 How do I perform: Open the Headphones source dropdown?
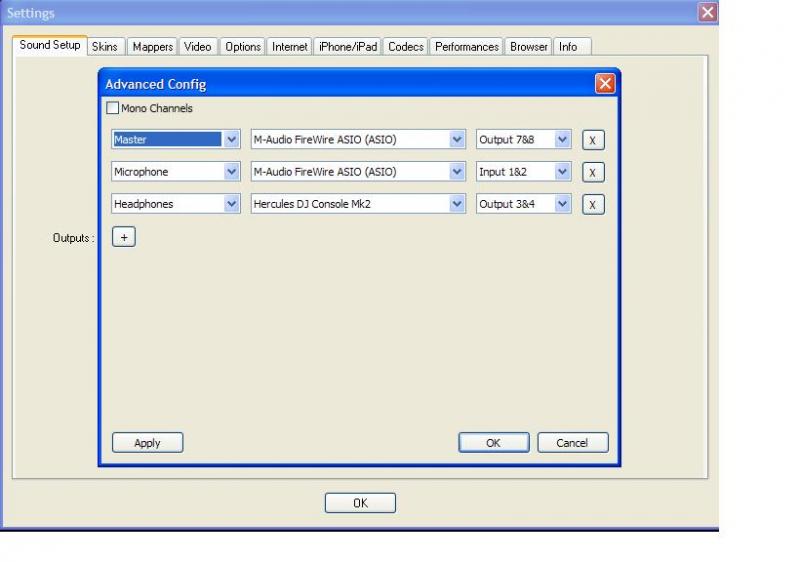[x=176, y=203]
